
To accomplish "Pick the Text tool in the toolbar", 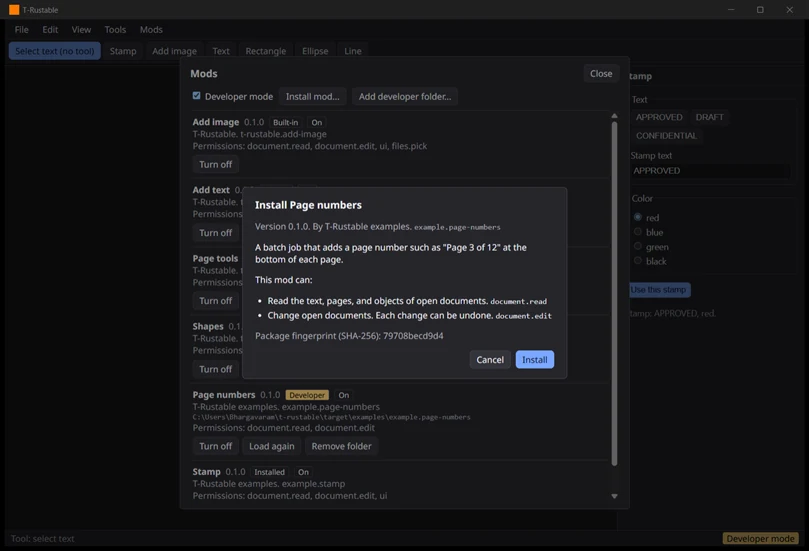I will [221, 51].
